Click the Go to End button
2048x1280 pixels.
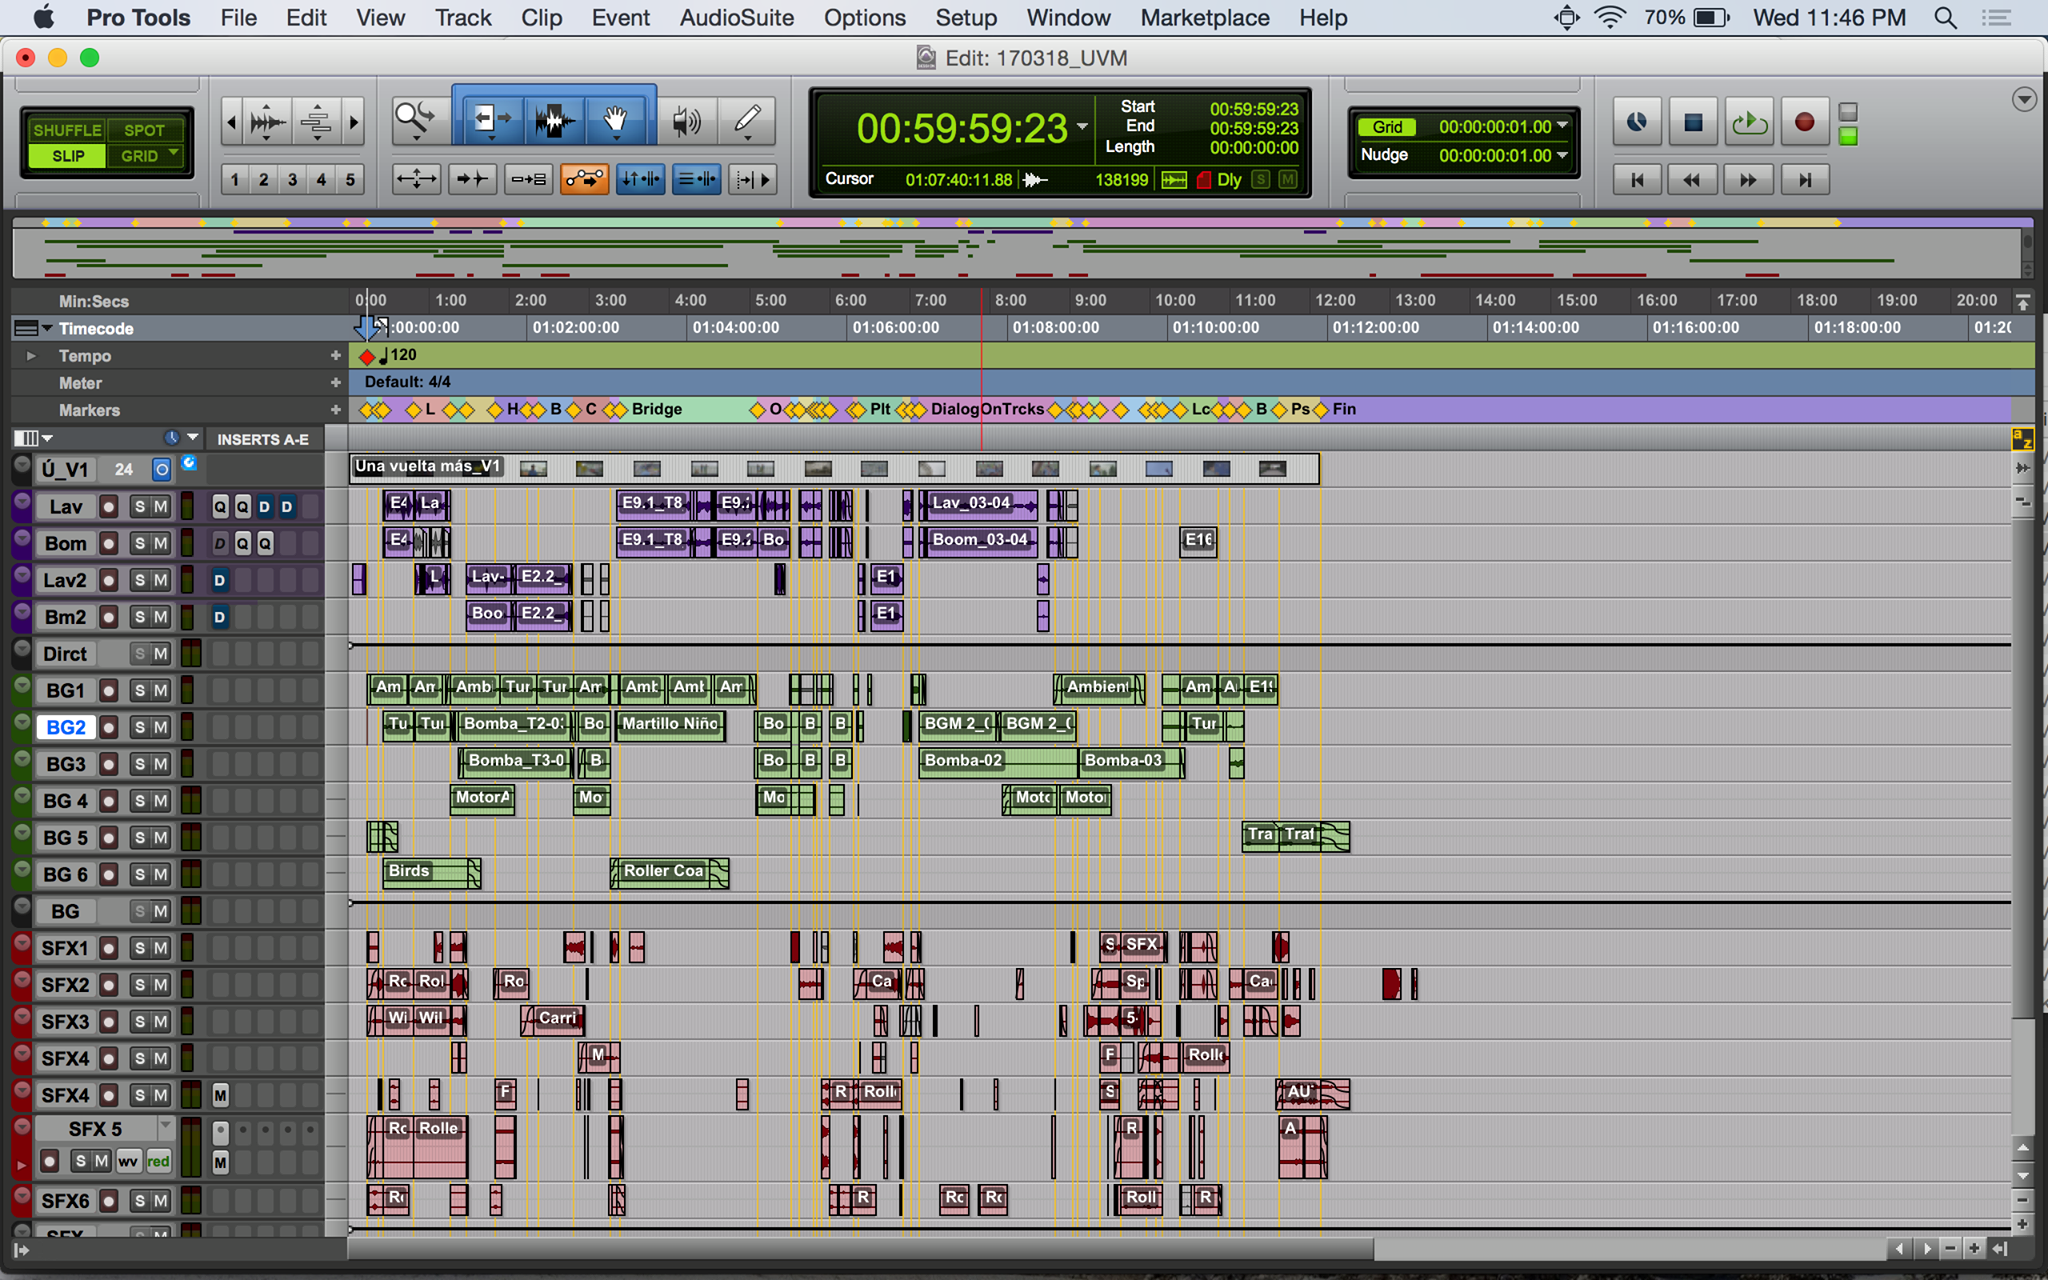pos(1804,180)
